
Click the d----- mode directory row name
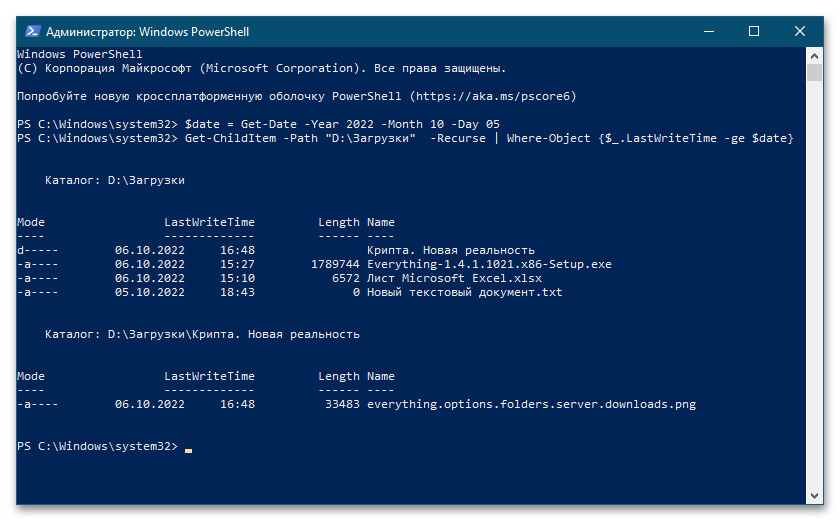(450, 250)
